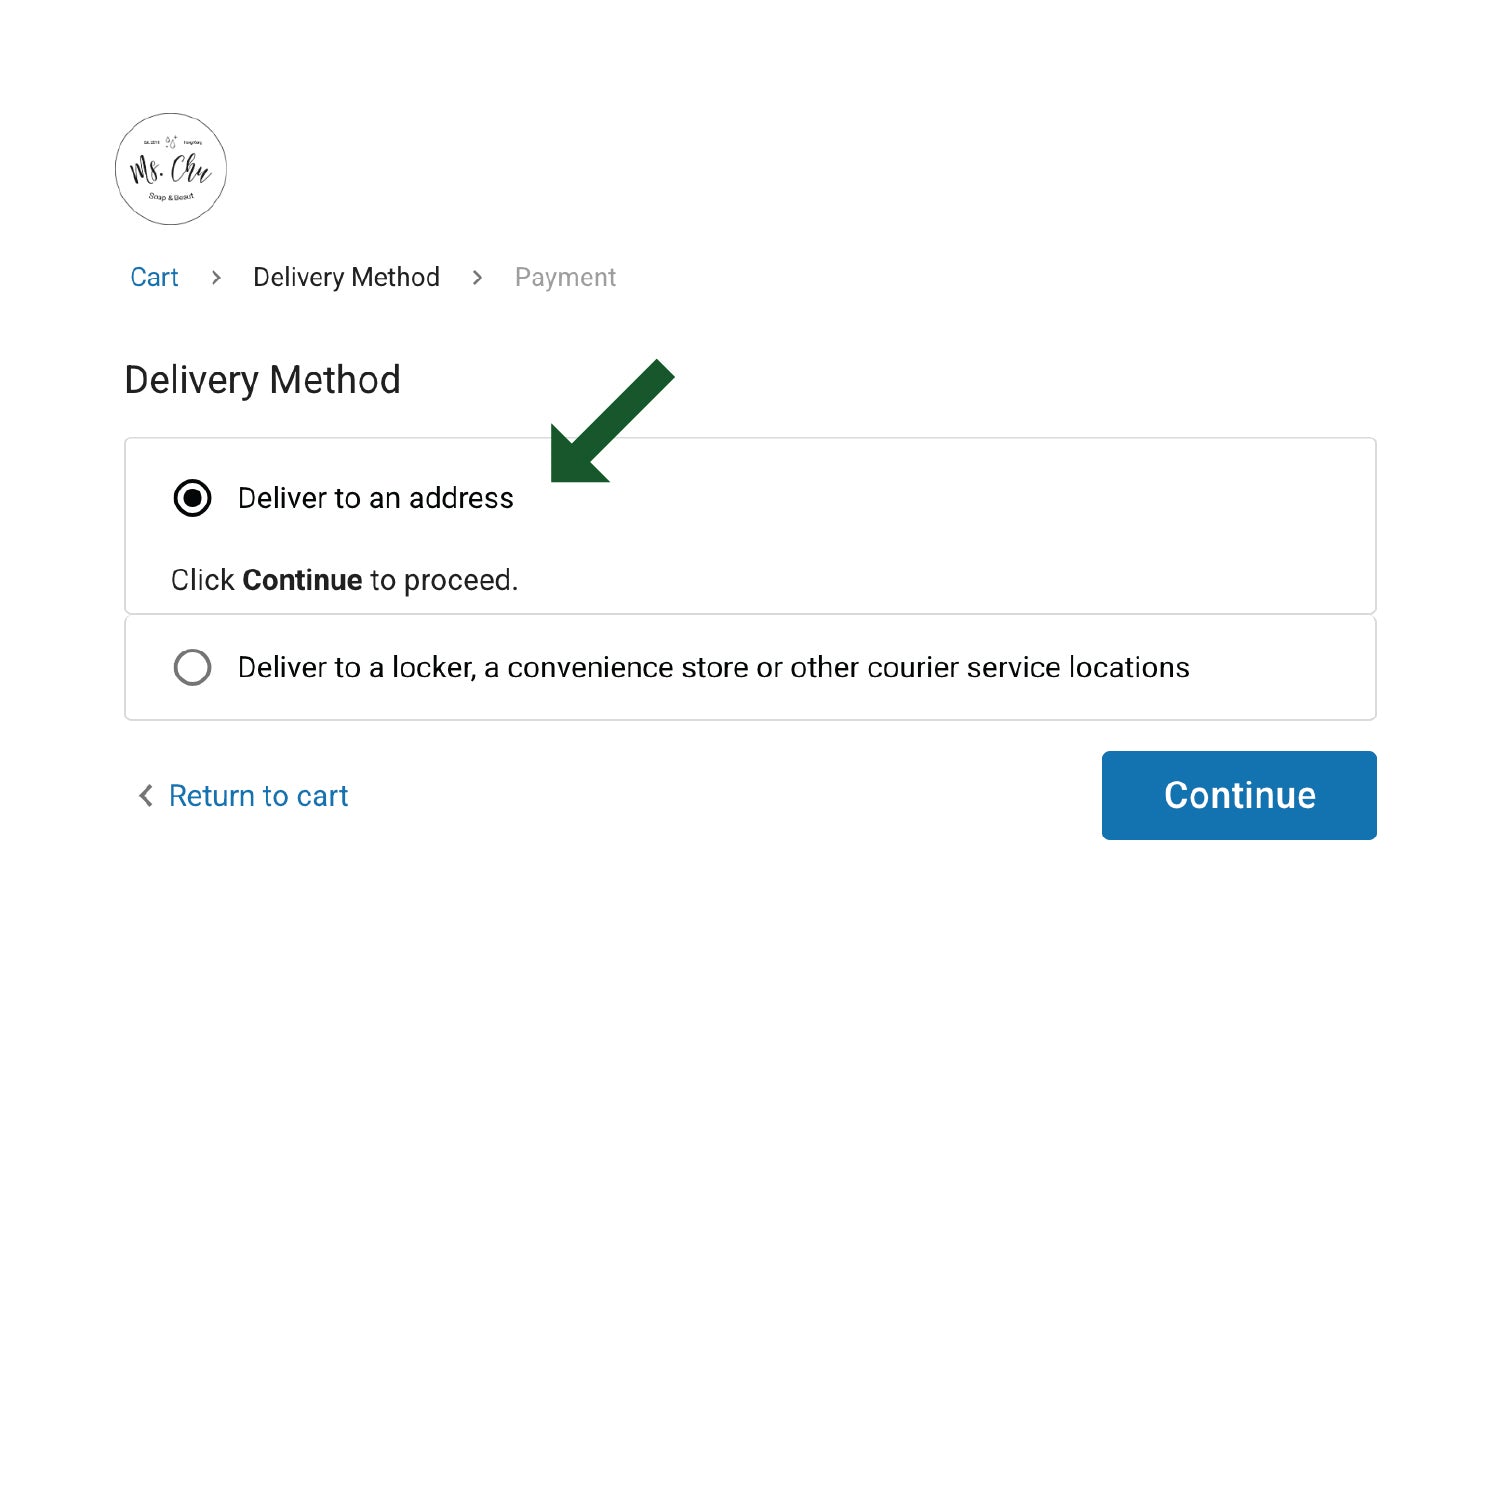The image size is (1500, 1500).
Task: Select the Deliver to an address radio button
Action: [192, 498]
